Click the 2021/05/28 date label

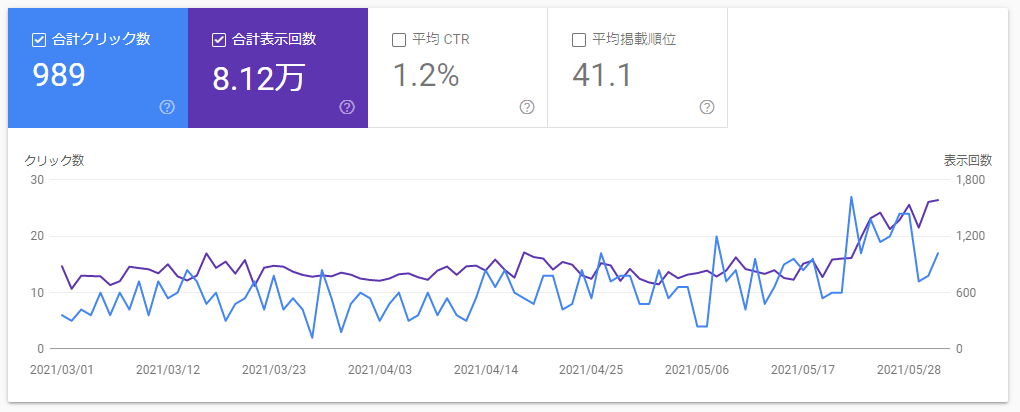(x=909, y=370)
